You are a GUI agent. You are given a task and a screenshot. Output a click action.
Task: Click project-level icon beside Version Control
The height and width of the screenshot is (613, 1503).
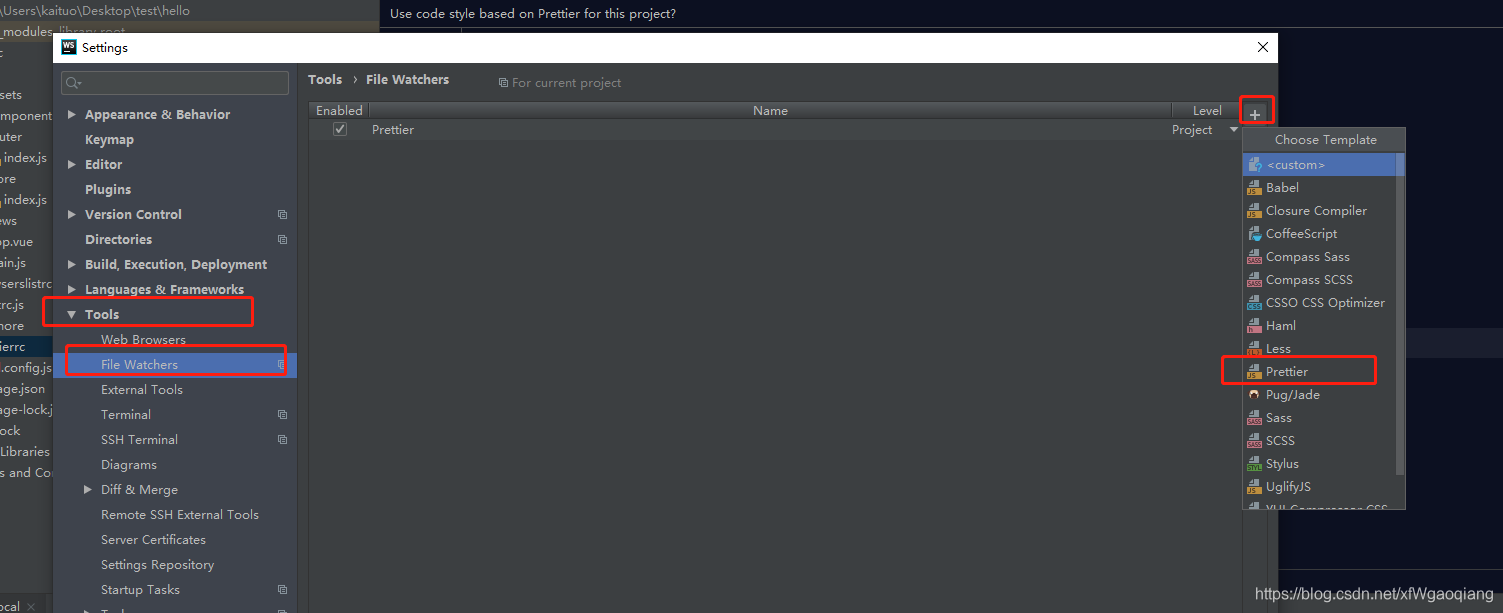point(282,215)
